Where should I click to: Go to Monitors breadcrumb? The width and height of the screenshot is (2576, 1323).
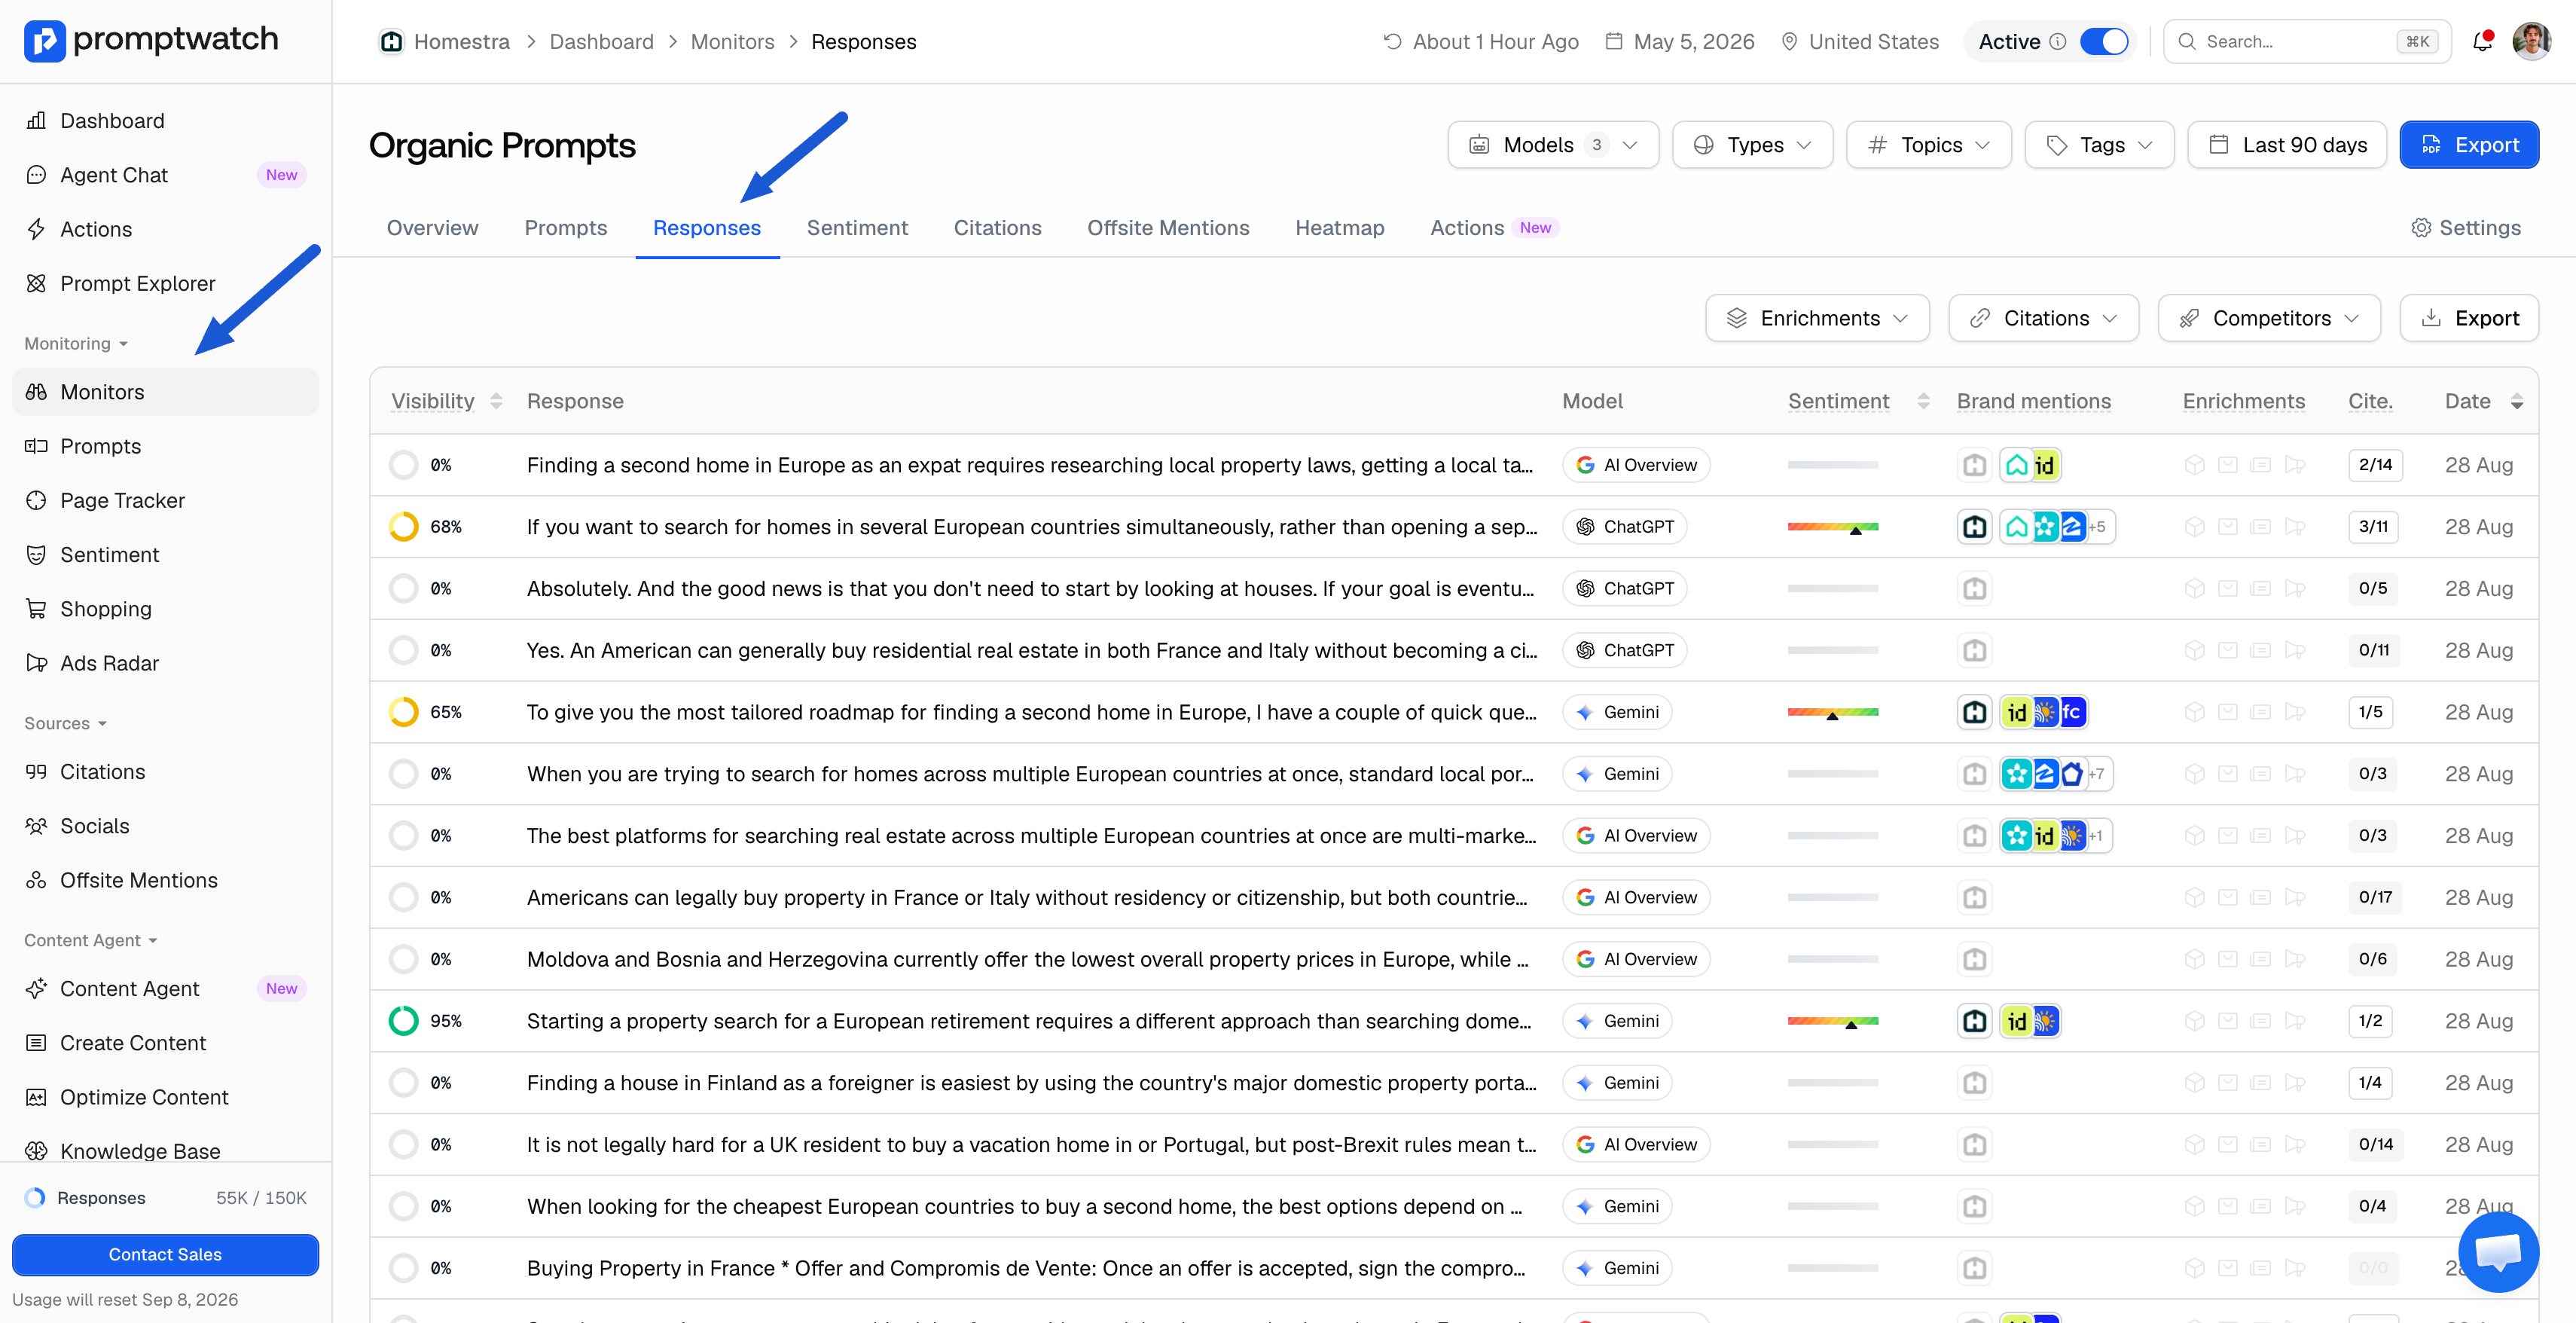(732, 42)
